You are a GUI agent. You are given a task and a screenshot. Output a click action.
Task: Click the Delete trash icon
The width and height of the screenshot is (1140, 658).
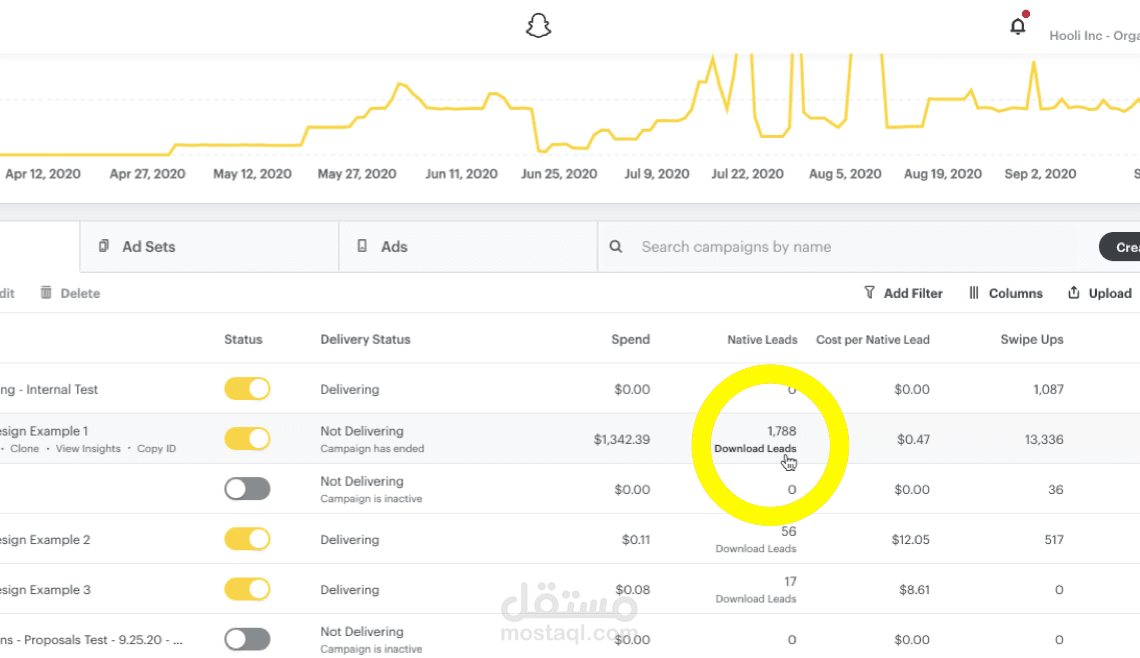click(46, 292)
